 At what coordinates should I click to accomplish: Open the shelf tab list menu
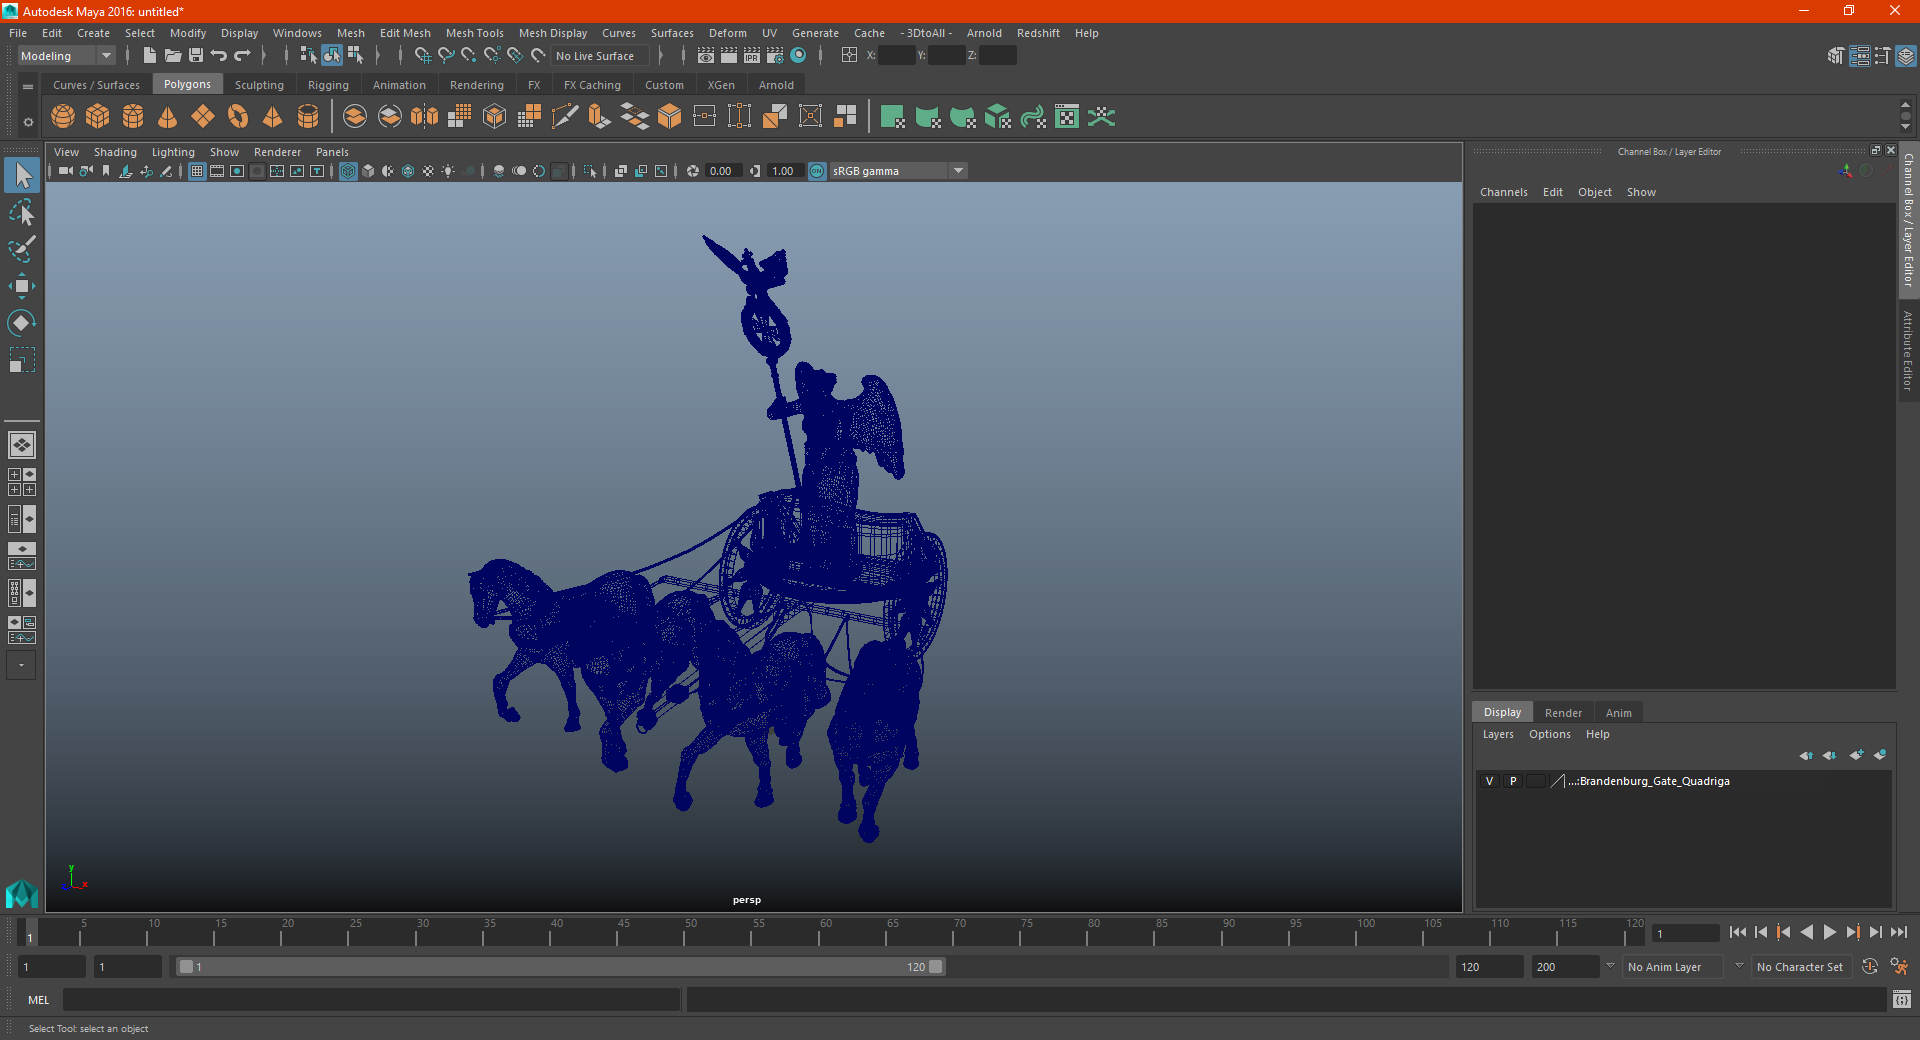coord(28,87)
